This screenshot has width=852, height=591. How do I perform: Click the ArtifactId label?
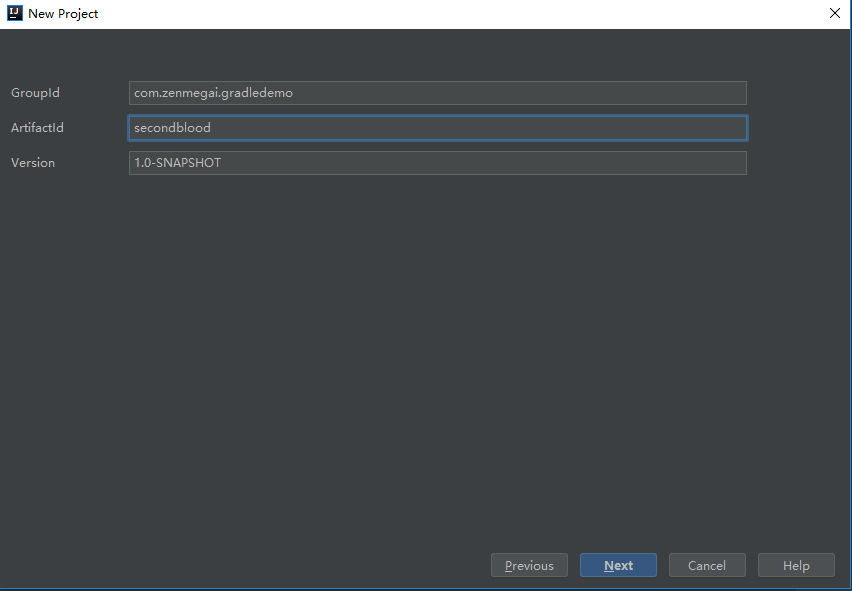pos(37,128)
